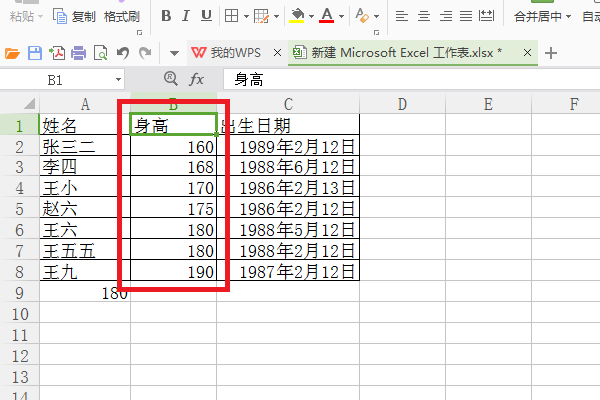This screenshot has width=600, height=400.
Task: Select column E header
Action: (488, 104)
